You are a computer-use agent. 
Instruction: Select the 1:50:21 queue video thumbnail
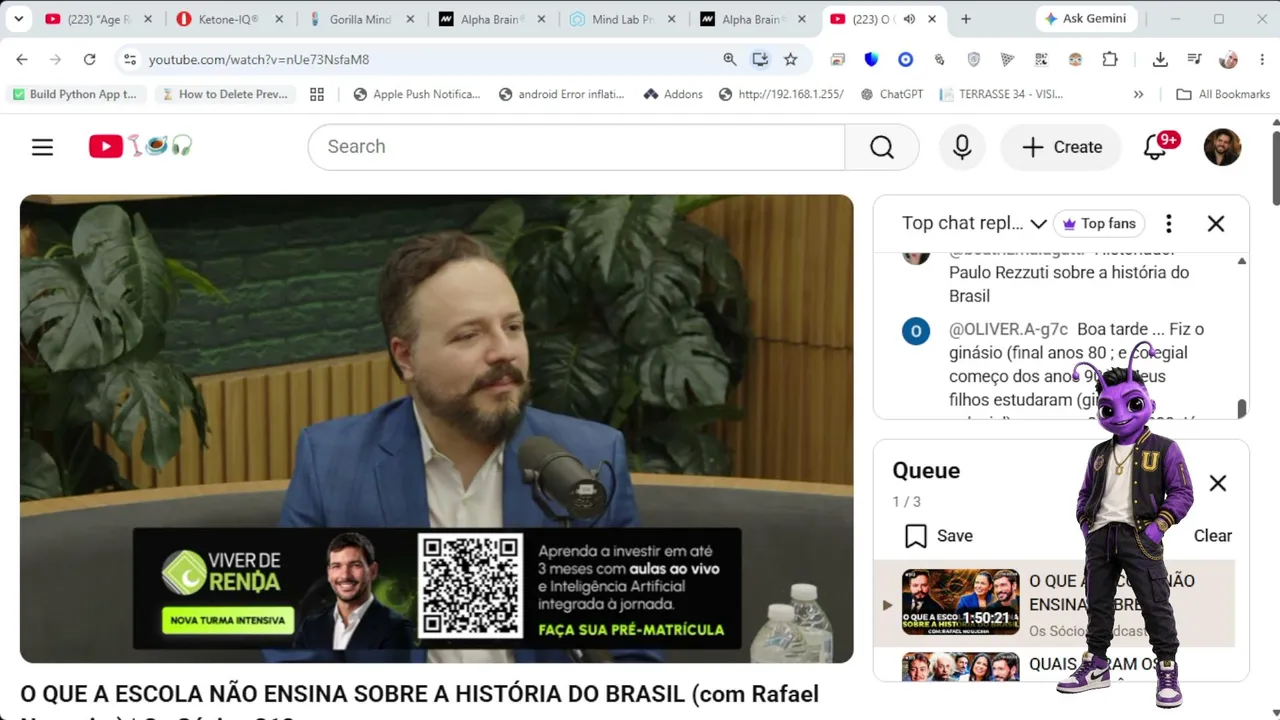pyautogui.click(x=960, y=602)
